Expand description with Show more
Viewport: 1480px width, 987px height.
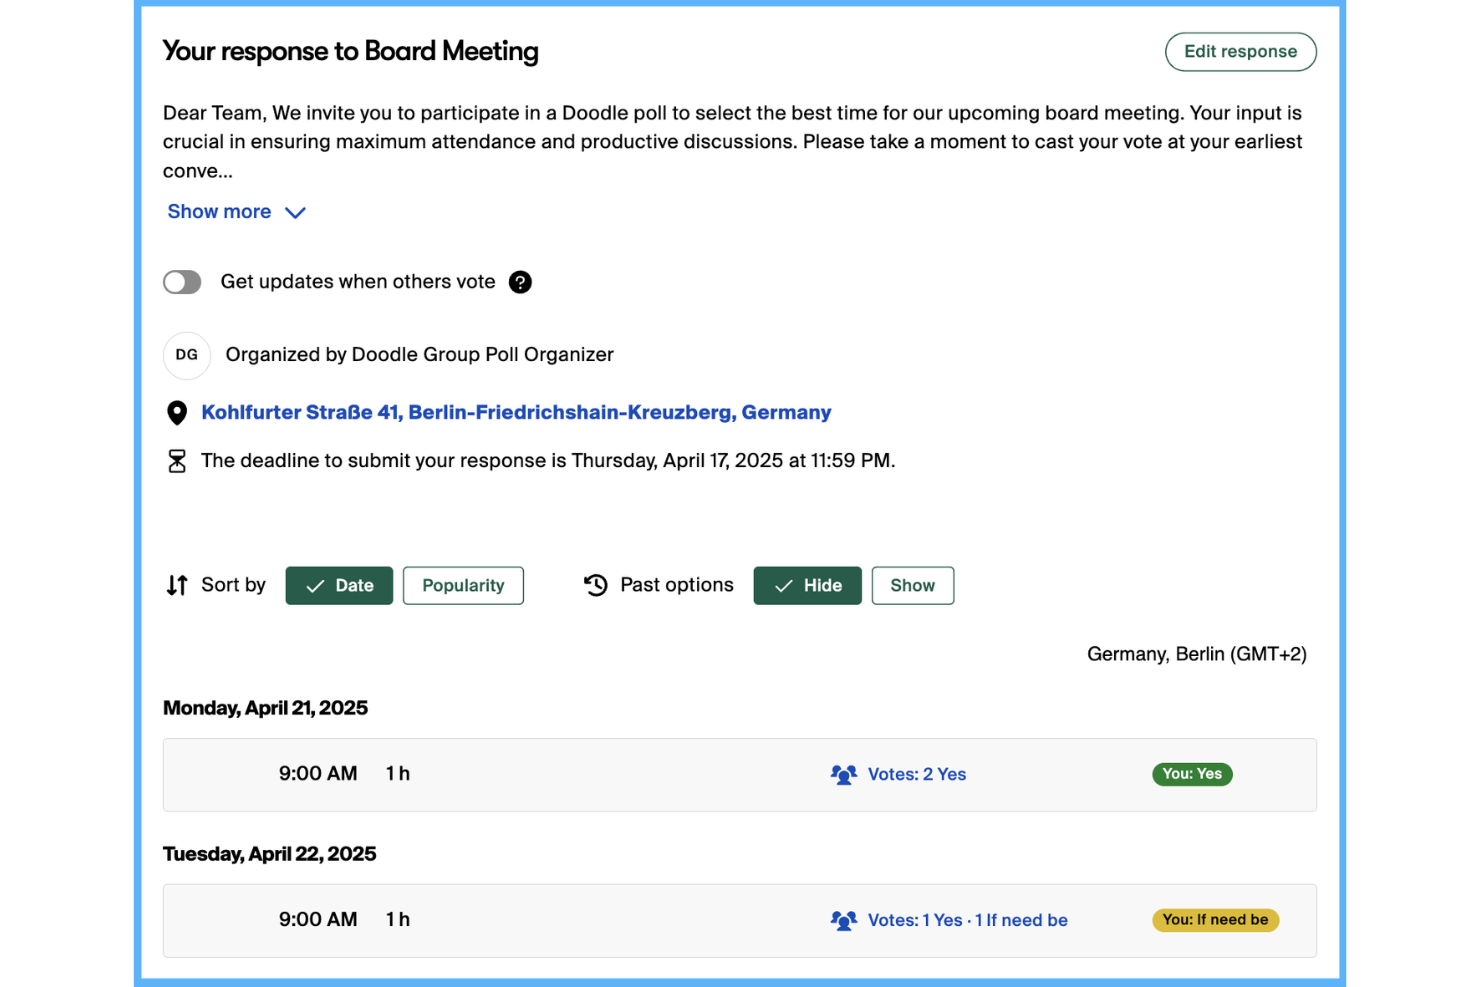236,212
